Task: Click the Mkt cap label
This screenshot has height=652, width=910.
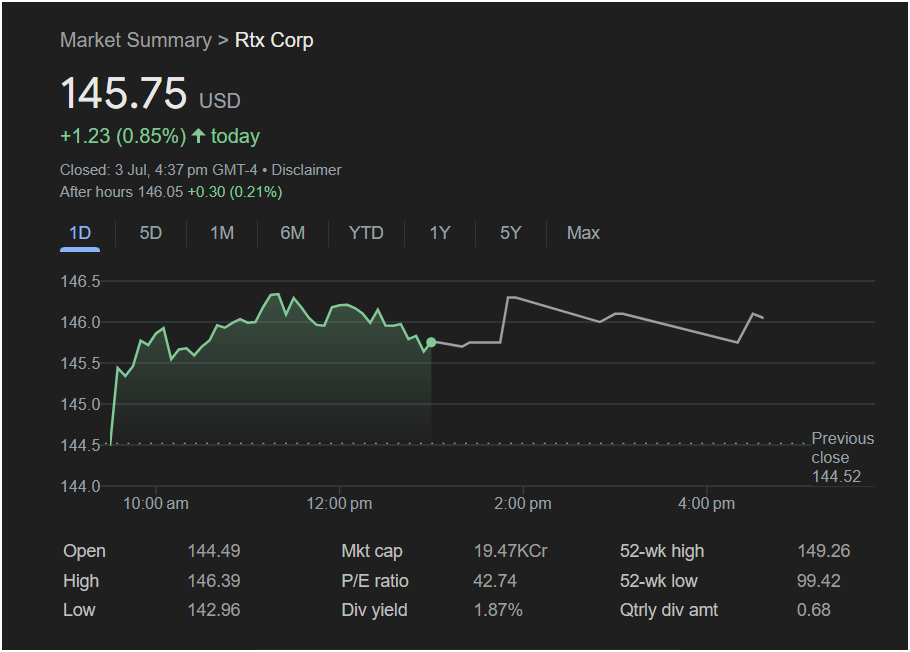Action: click(372, 551)
